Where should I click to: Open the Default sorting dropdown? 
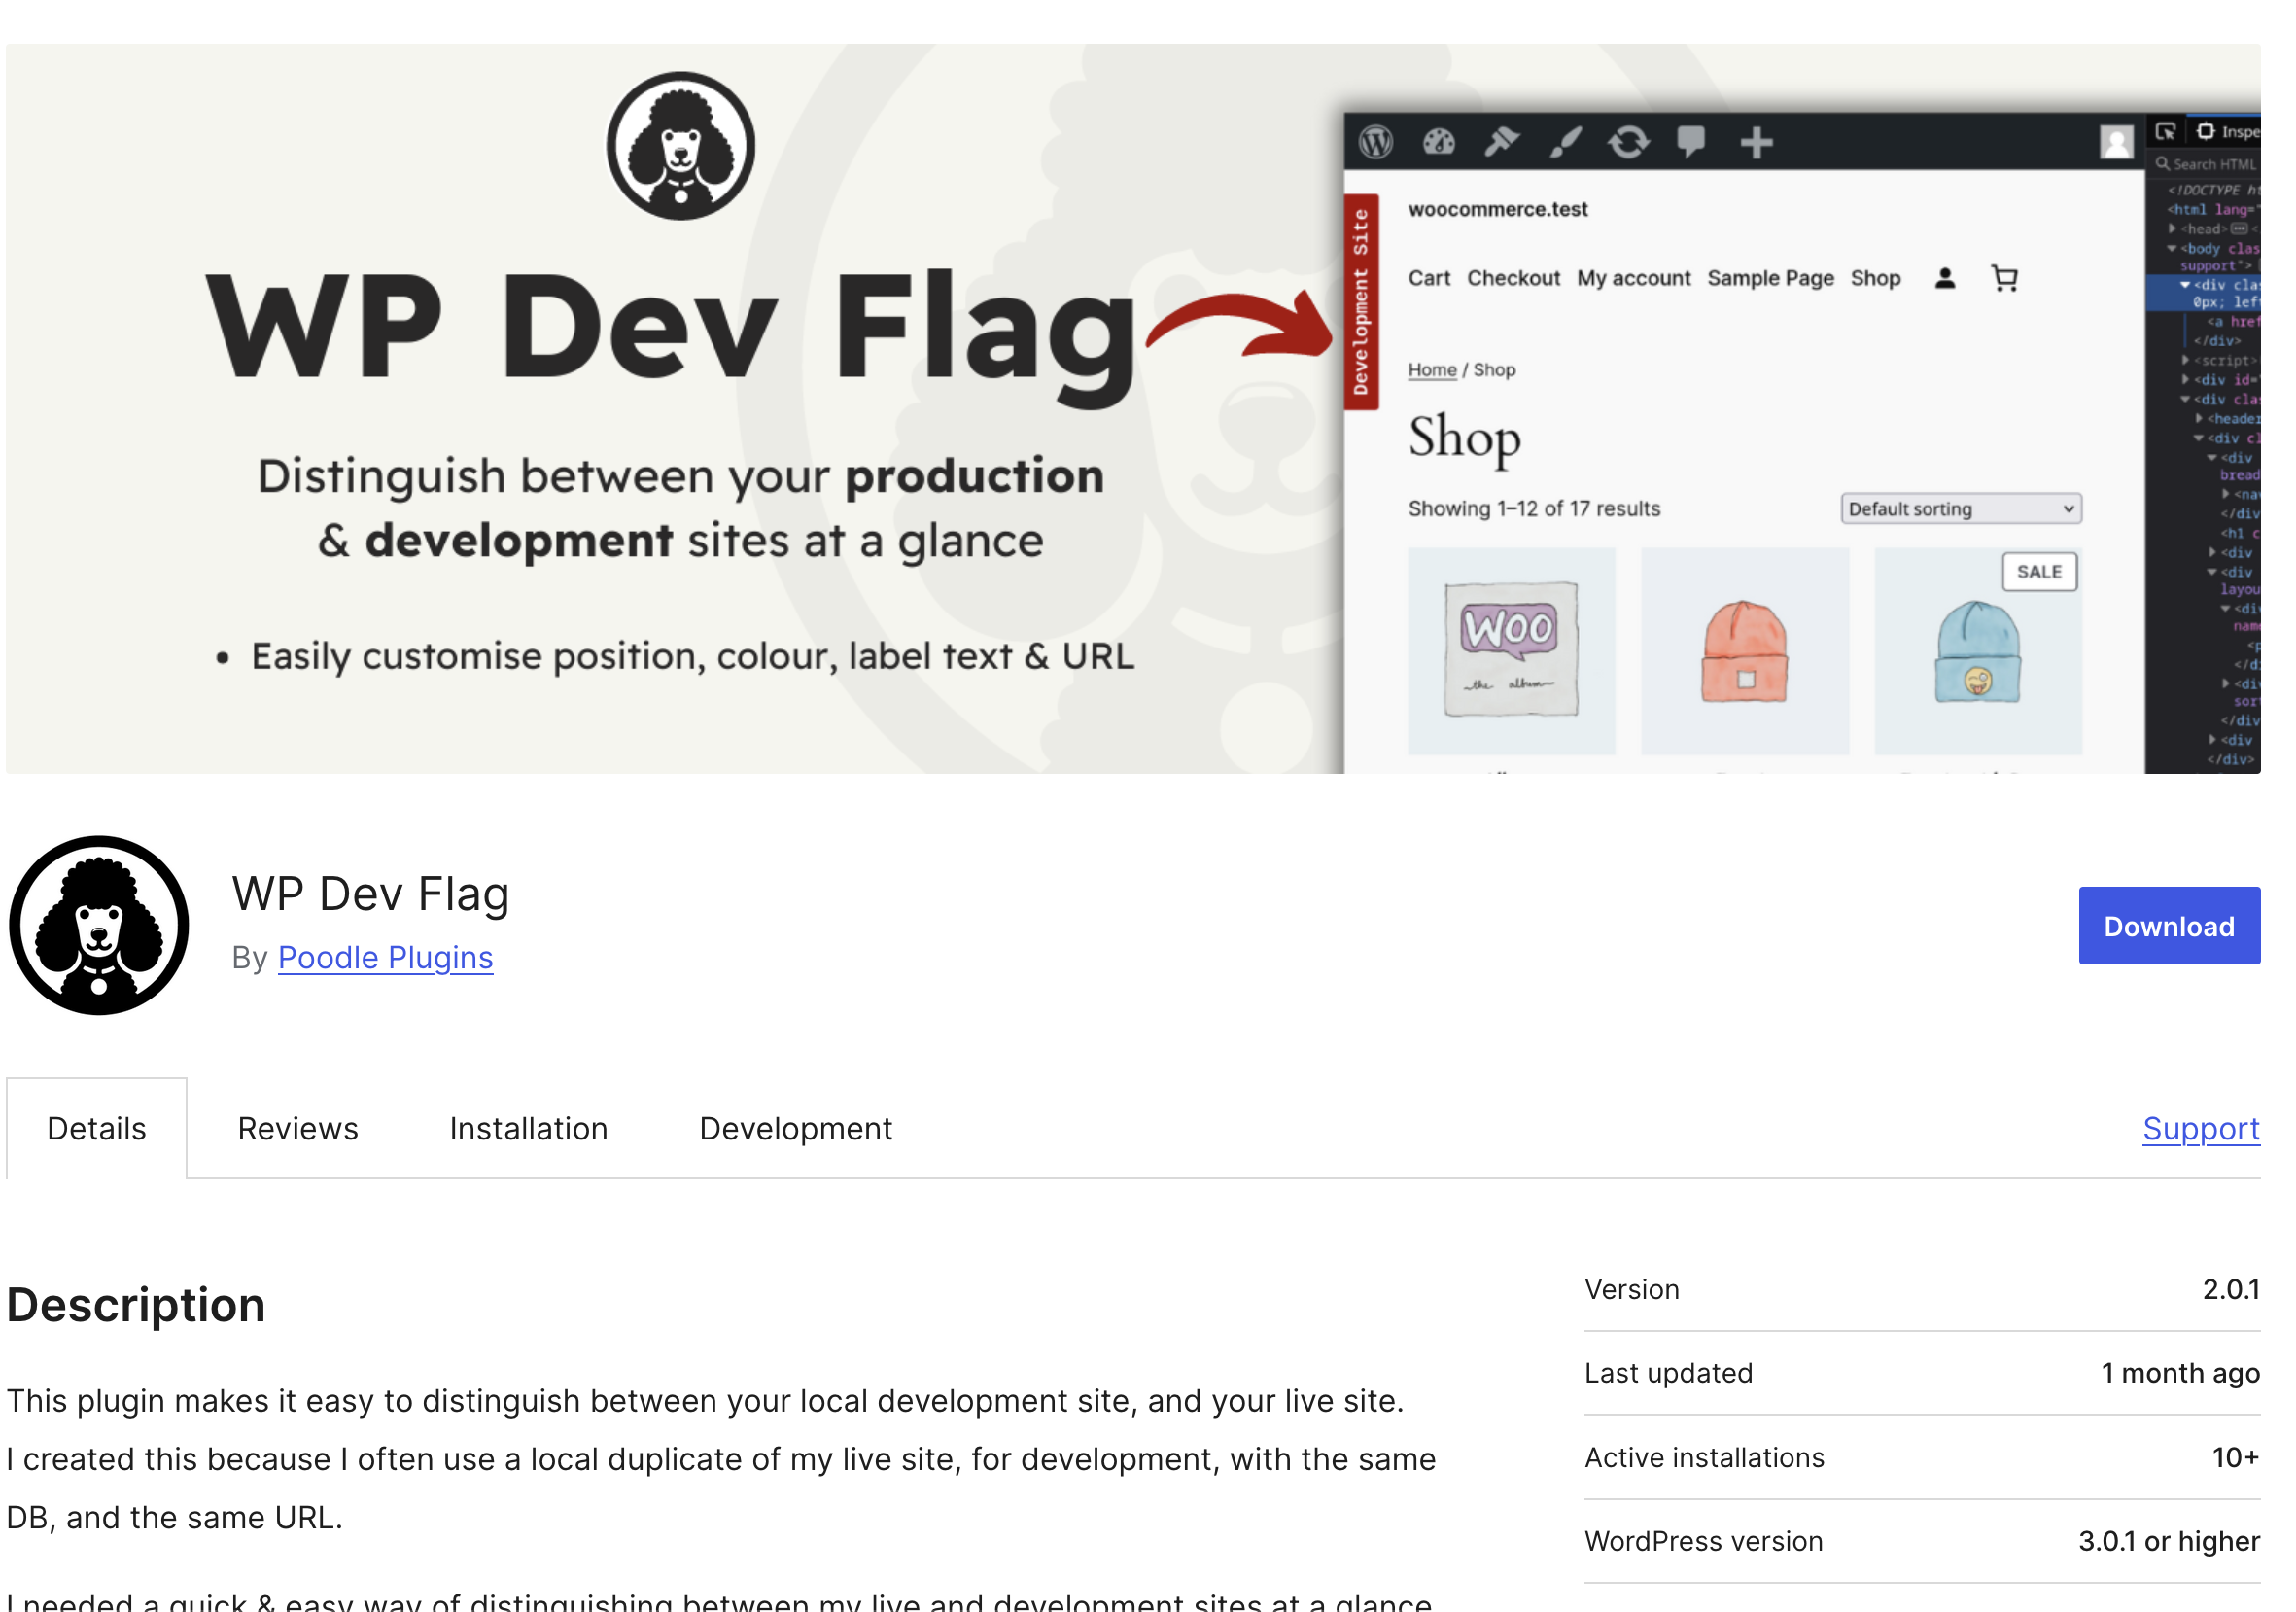1961,509
